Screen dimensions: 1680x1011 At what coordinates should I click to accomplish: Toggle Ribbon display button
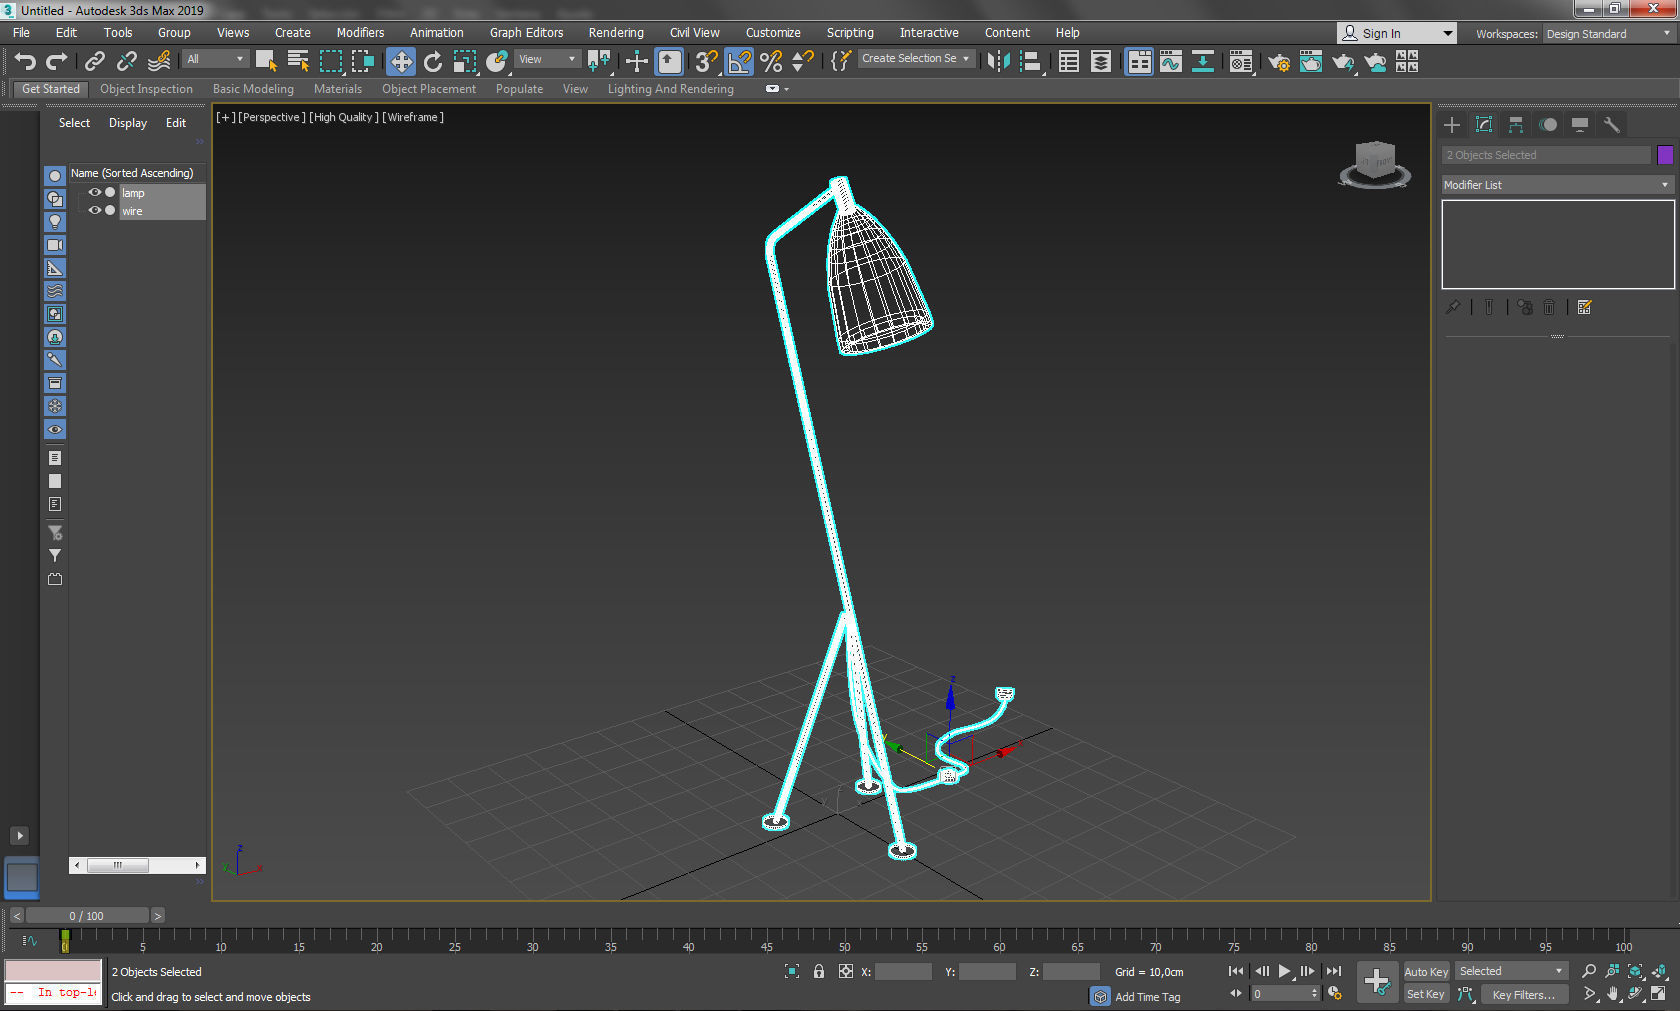point(1139,62)
